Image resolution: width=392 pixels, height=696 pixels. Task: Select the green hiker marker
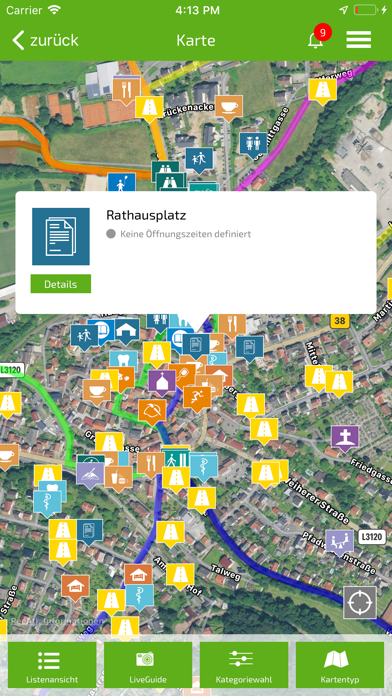pyautogui.click(x=175, y=459)
